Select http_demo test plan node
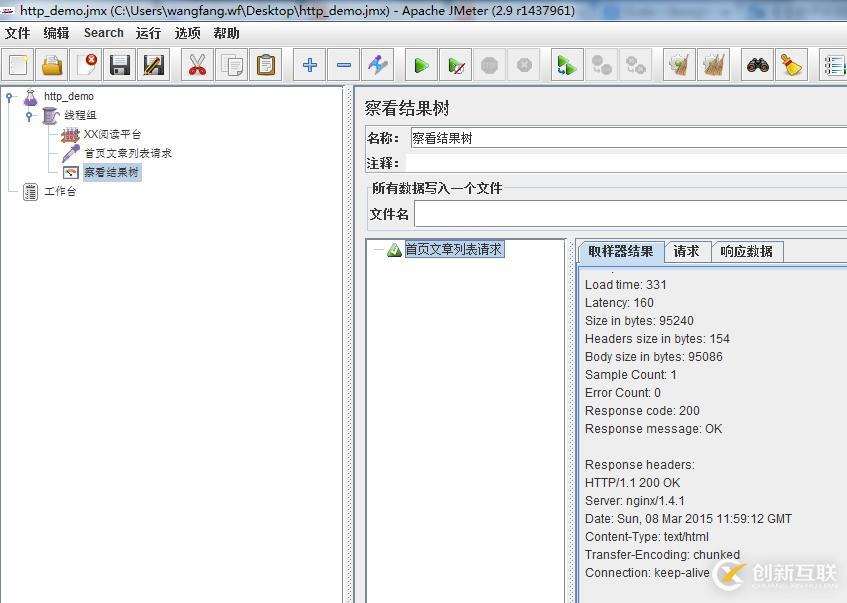This screenshot has height=603, width=847. (69, 96)
